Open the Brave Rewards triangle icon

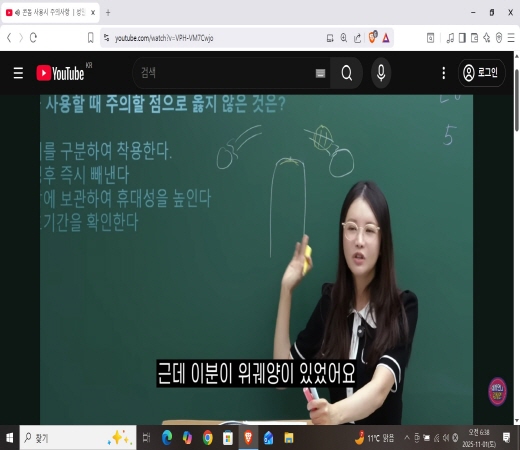(386, 38)
